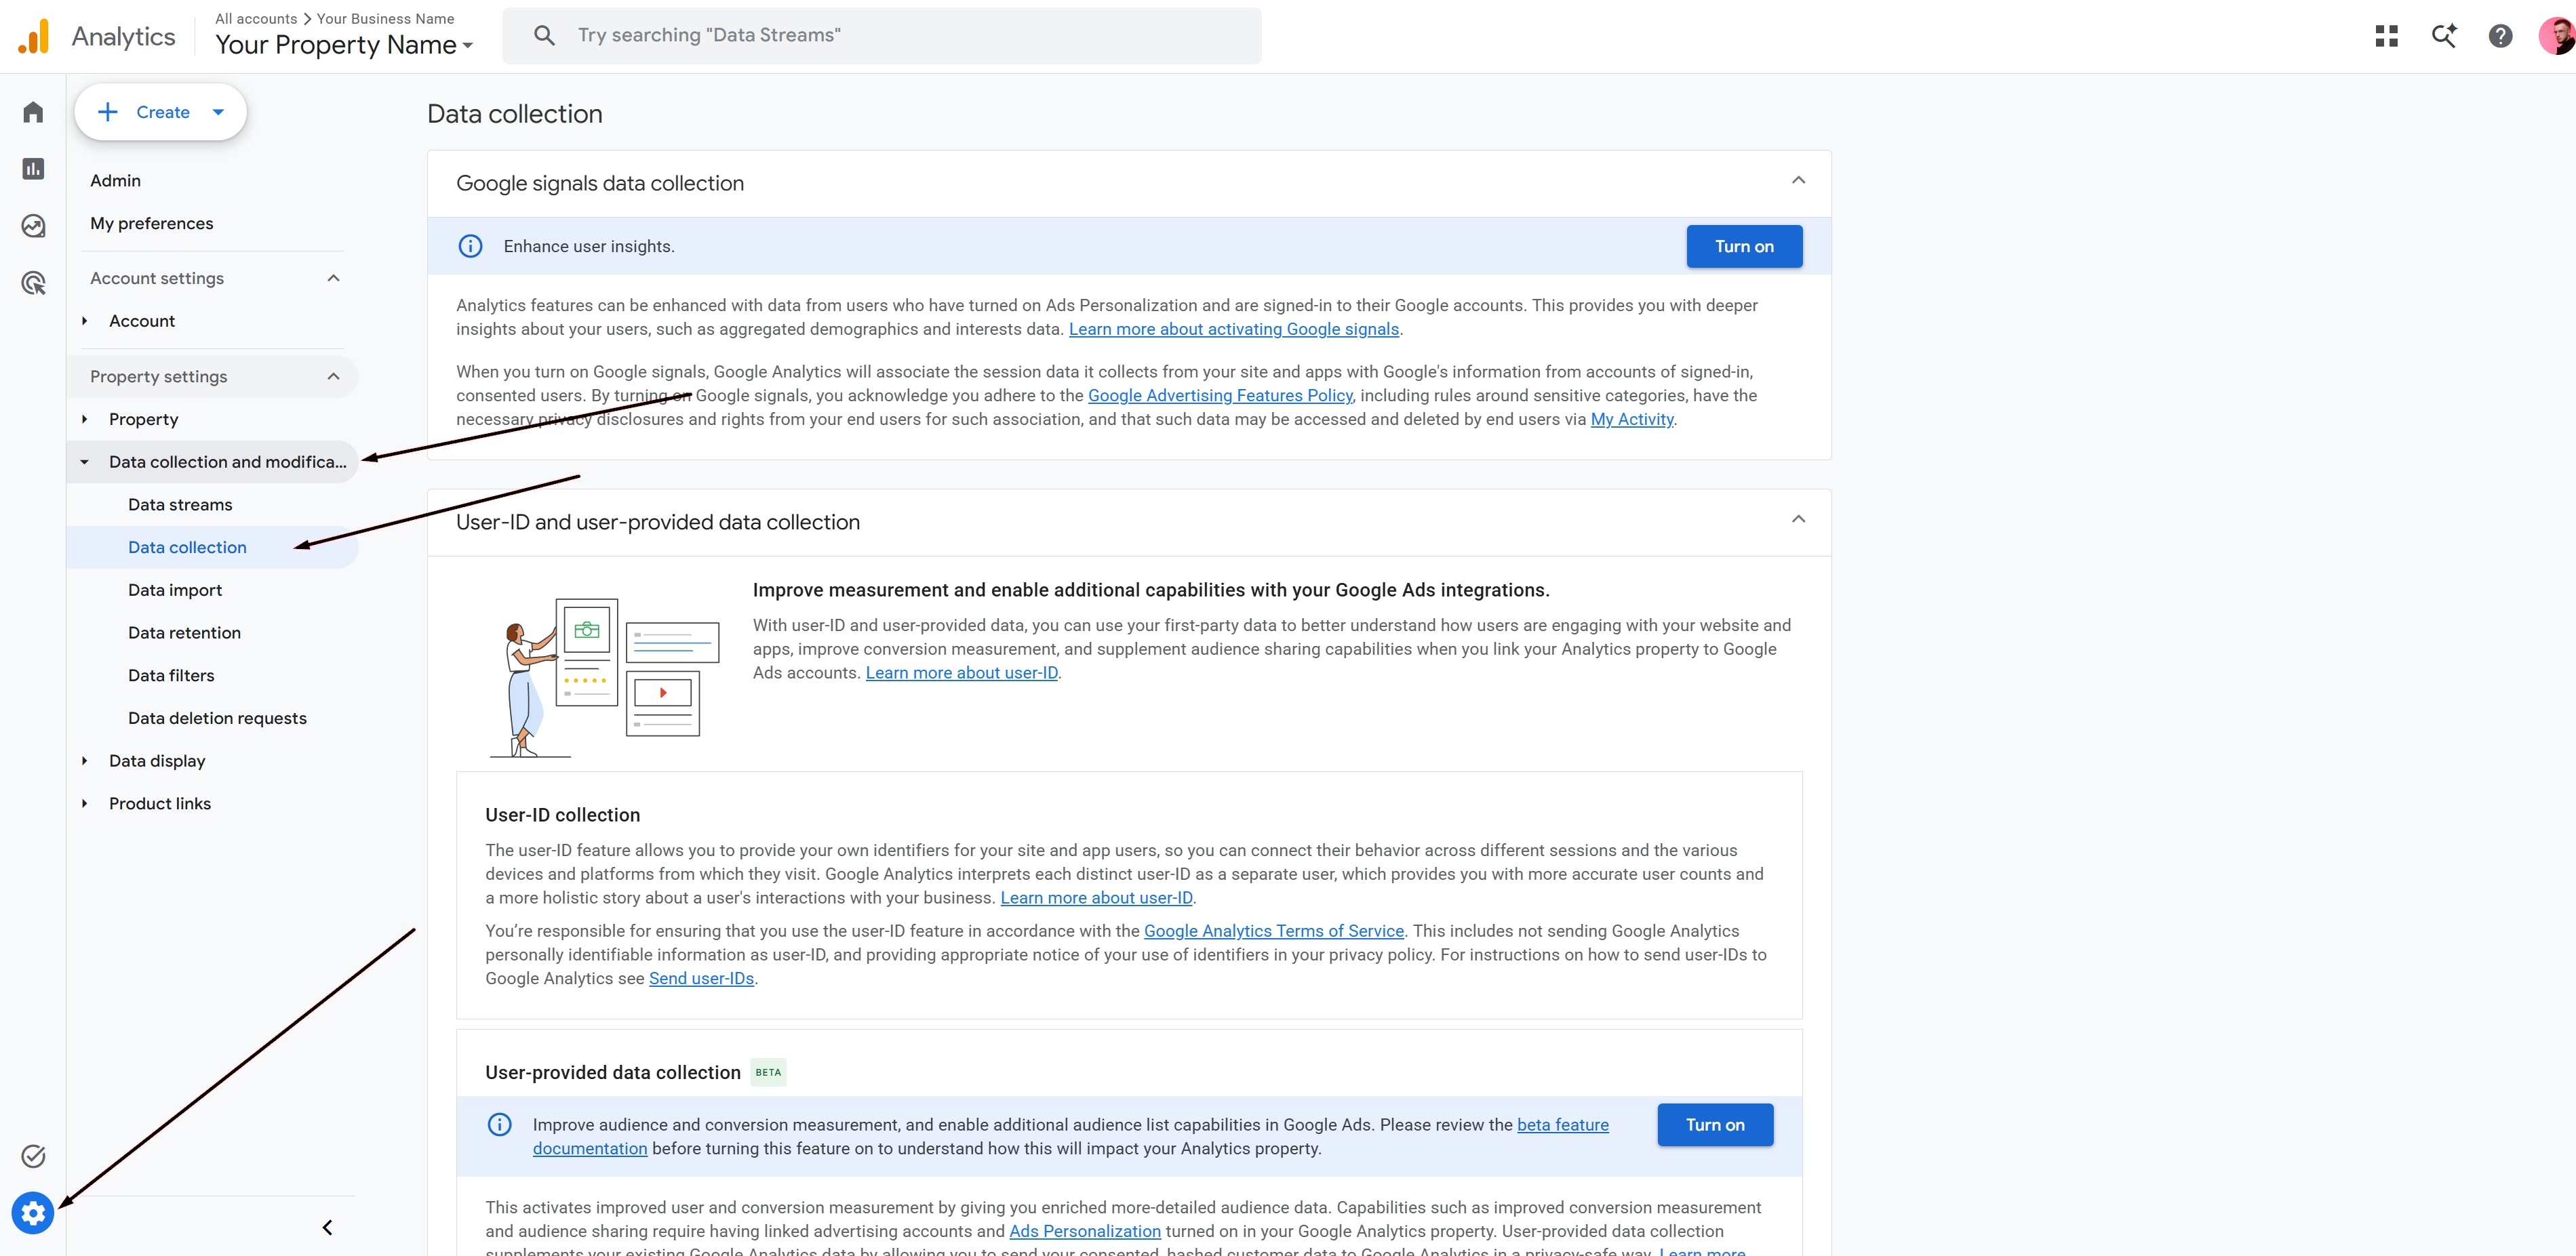Open the Send user-IDs link
The width and height of the screenshot is (2576, 1256).
[701, 978]
